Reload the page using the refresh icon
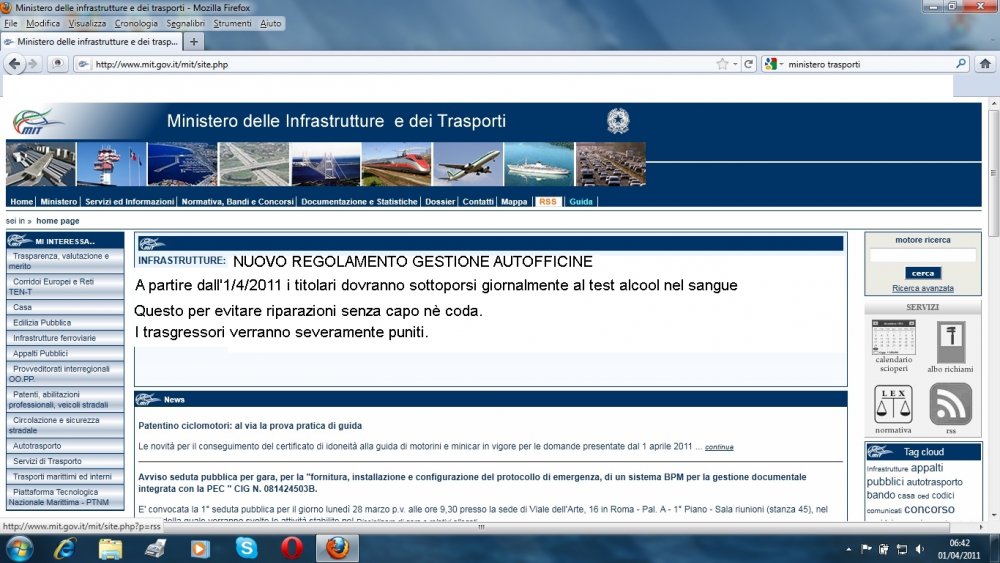 tap(749, 64)
